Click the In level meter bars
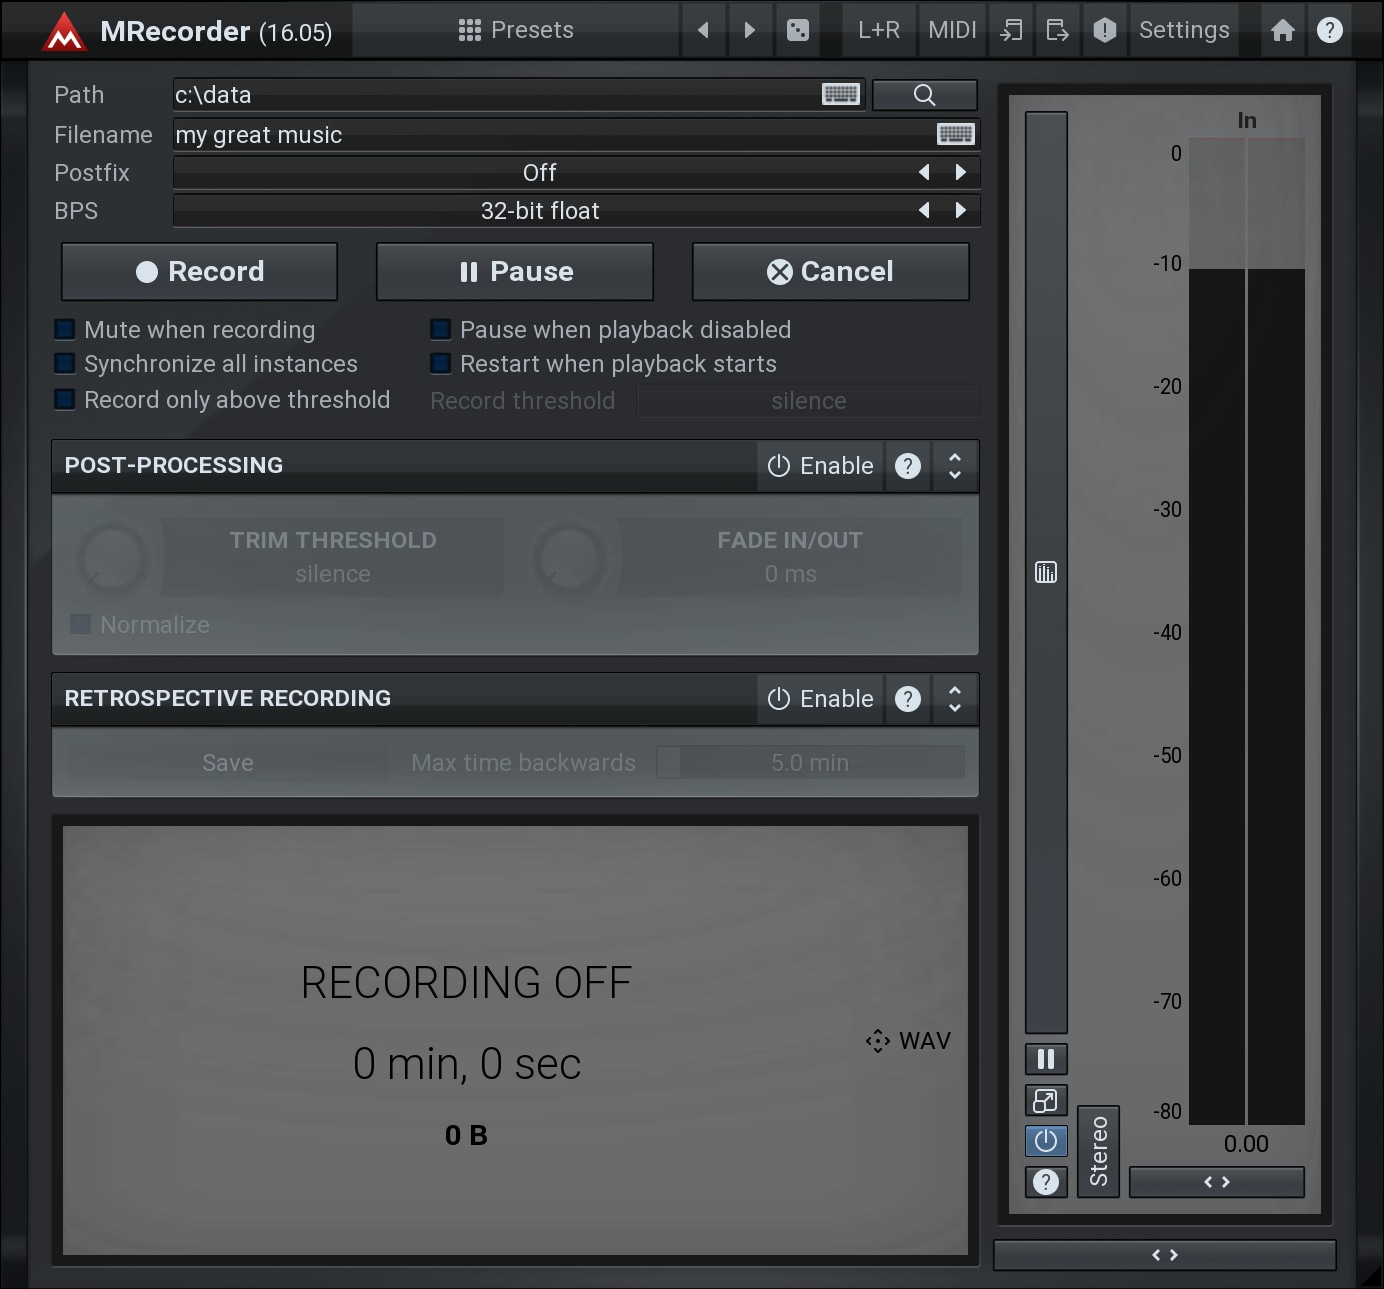This screenshot has width=1384, height=1289. pos(1247,632)
